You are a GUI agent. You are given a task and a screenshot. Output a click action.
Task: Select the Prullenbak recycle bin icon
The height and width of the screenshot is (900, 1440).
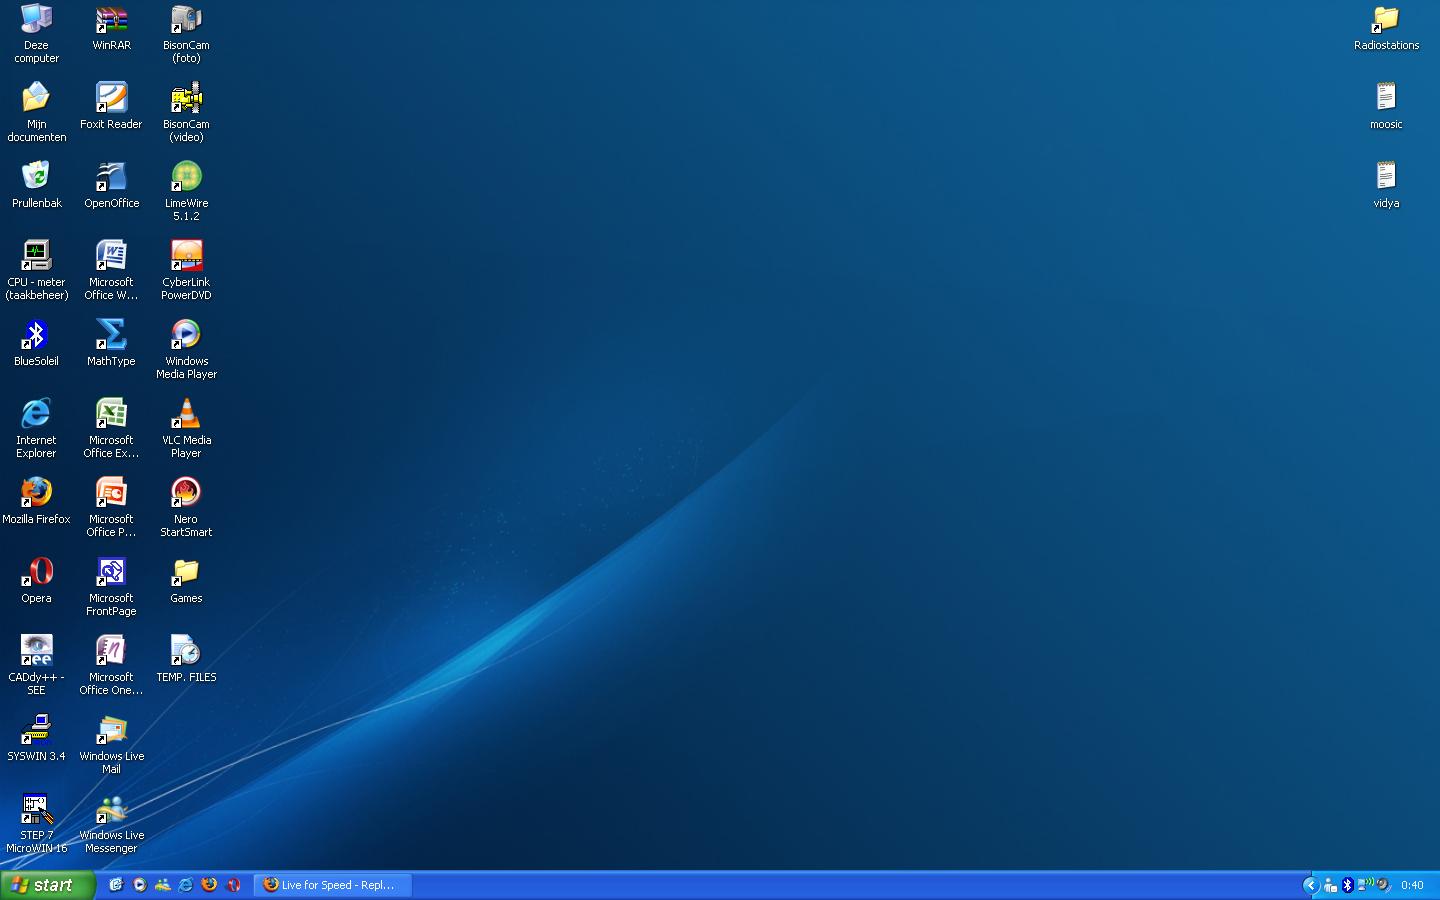36,185
